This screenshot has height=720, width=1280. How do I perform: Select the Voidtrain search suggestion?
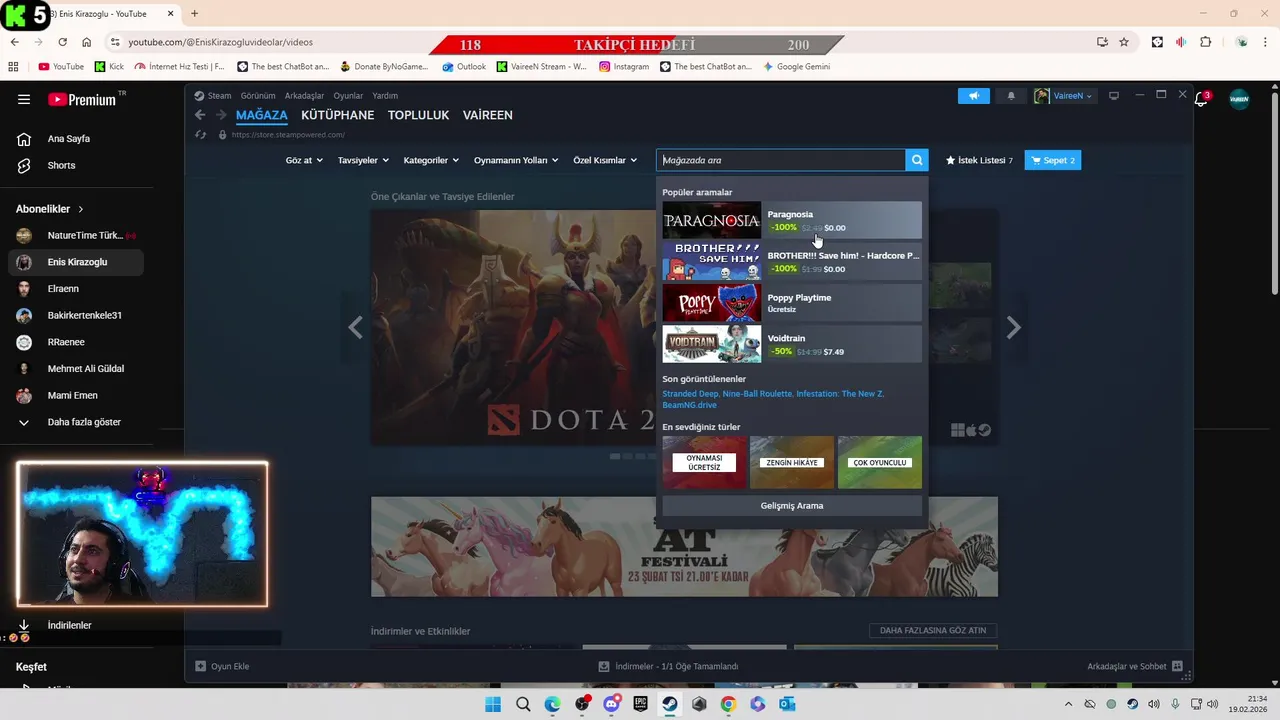coord(792,344)
